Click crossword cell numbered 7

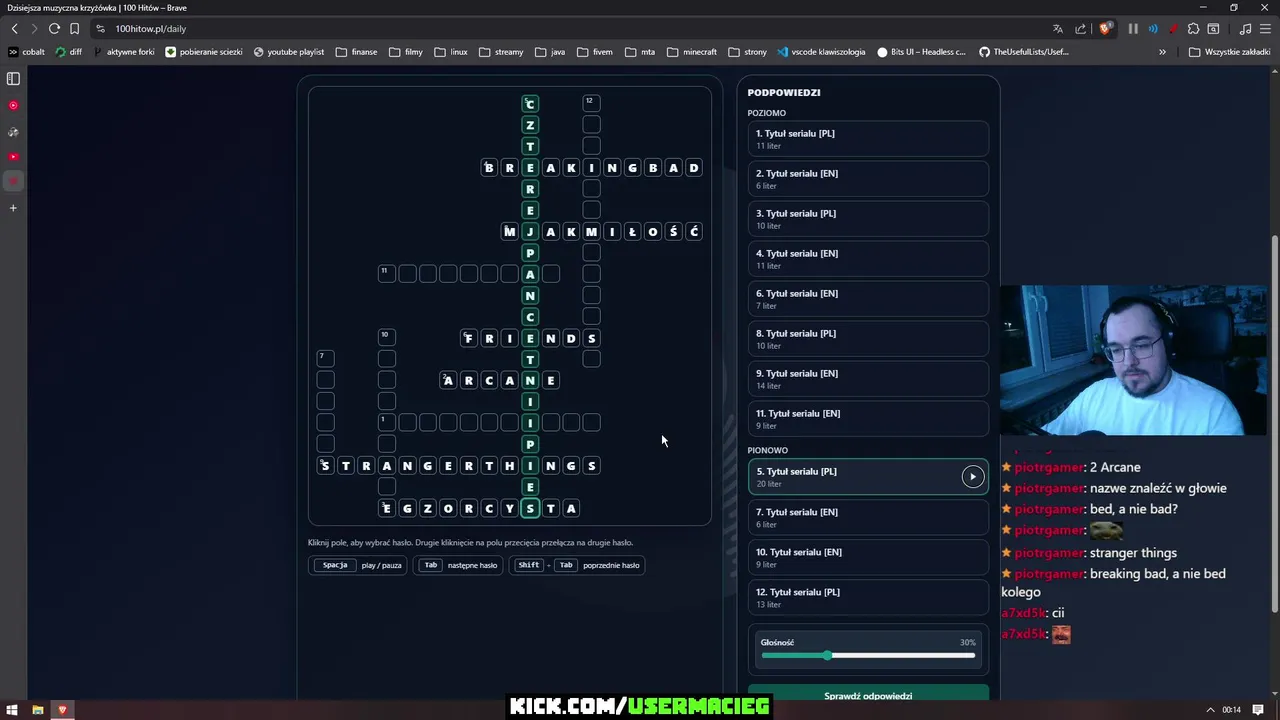[x=325, y=358]
